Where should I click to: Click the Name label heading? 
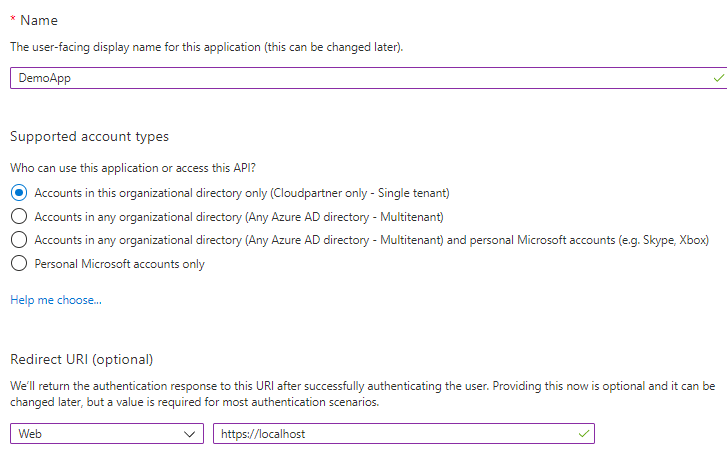click(40, 21)
